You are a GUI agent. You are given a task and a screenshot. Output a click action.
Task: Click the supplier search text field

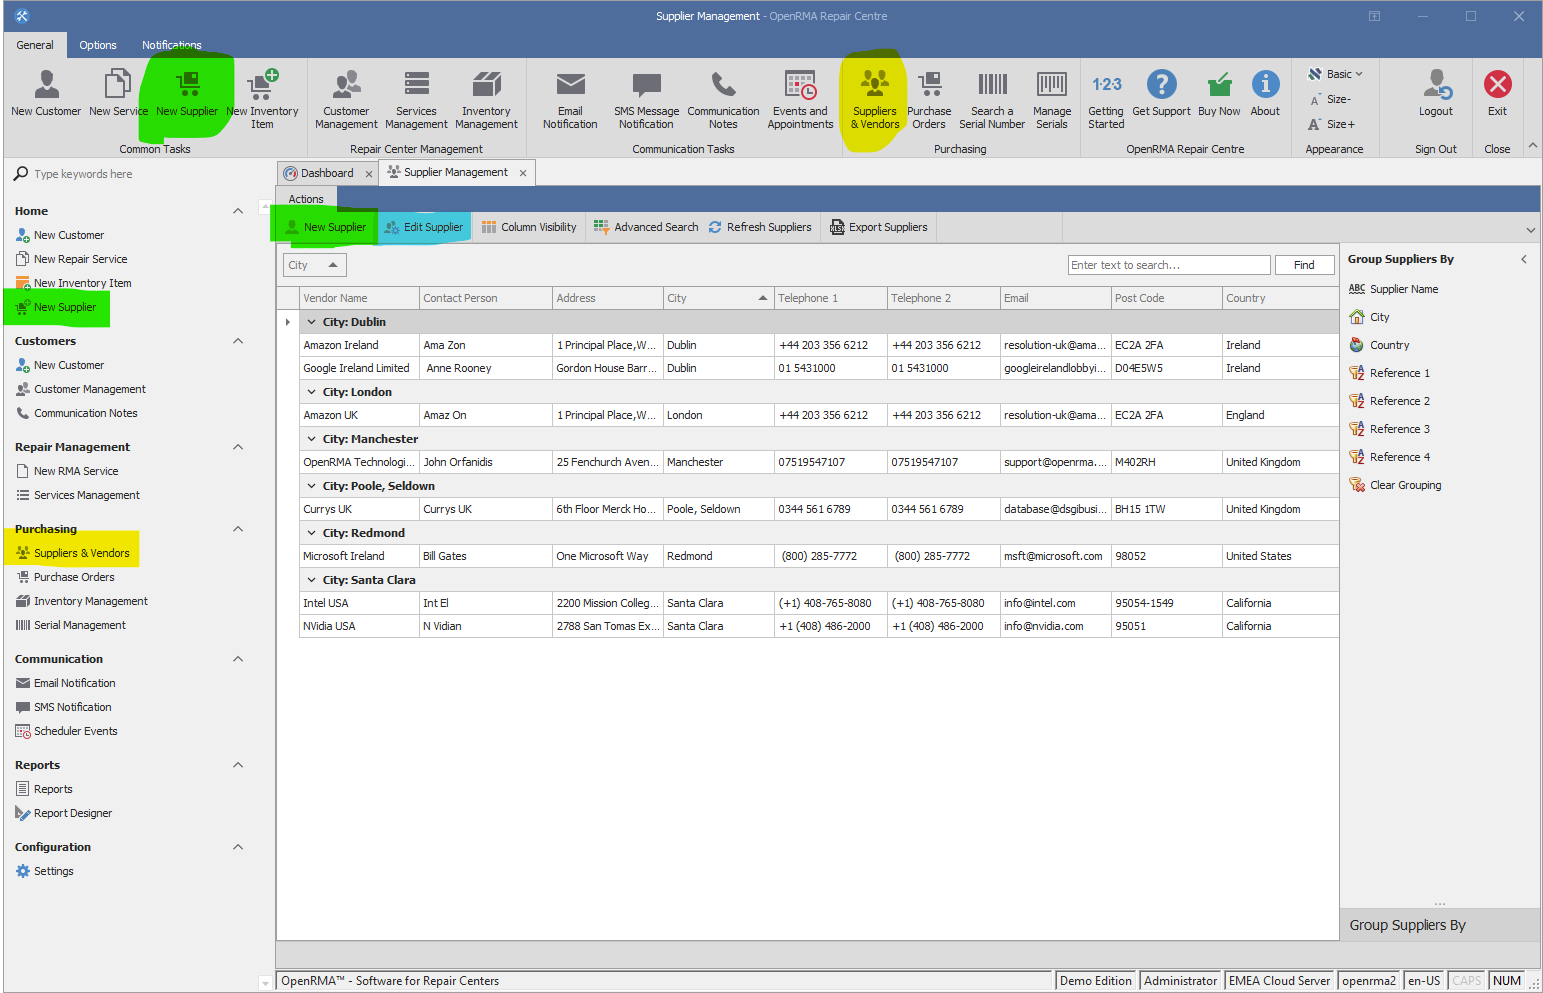1169,265
